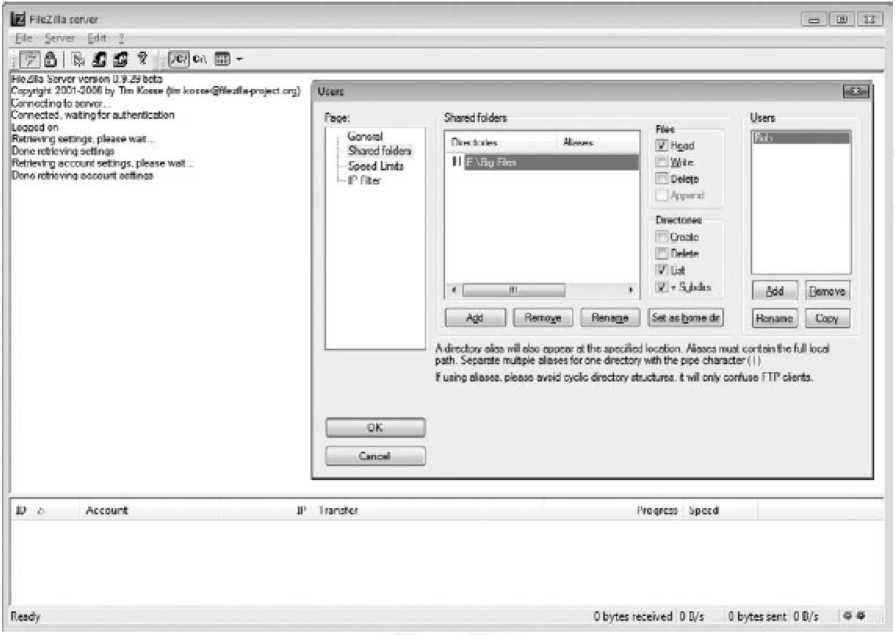Open the Edit menu
Viewport: 895px width, 635px height.
[x=96, y=38]
